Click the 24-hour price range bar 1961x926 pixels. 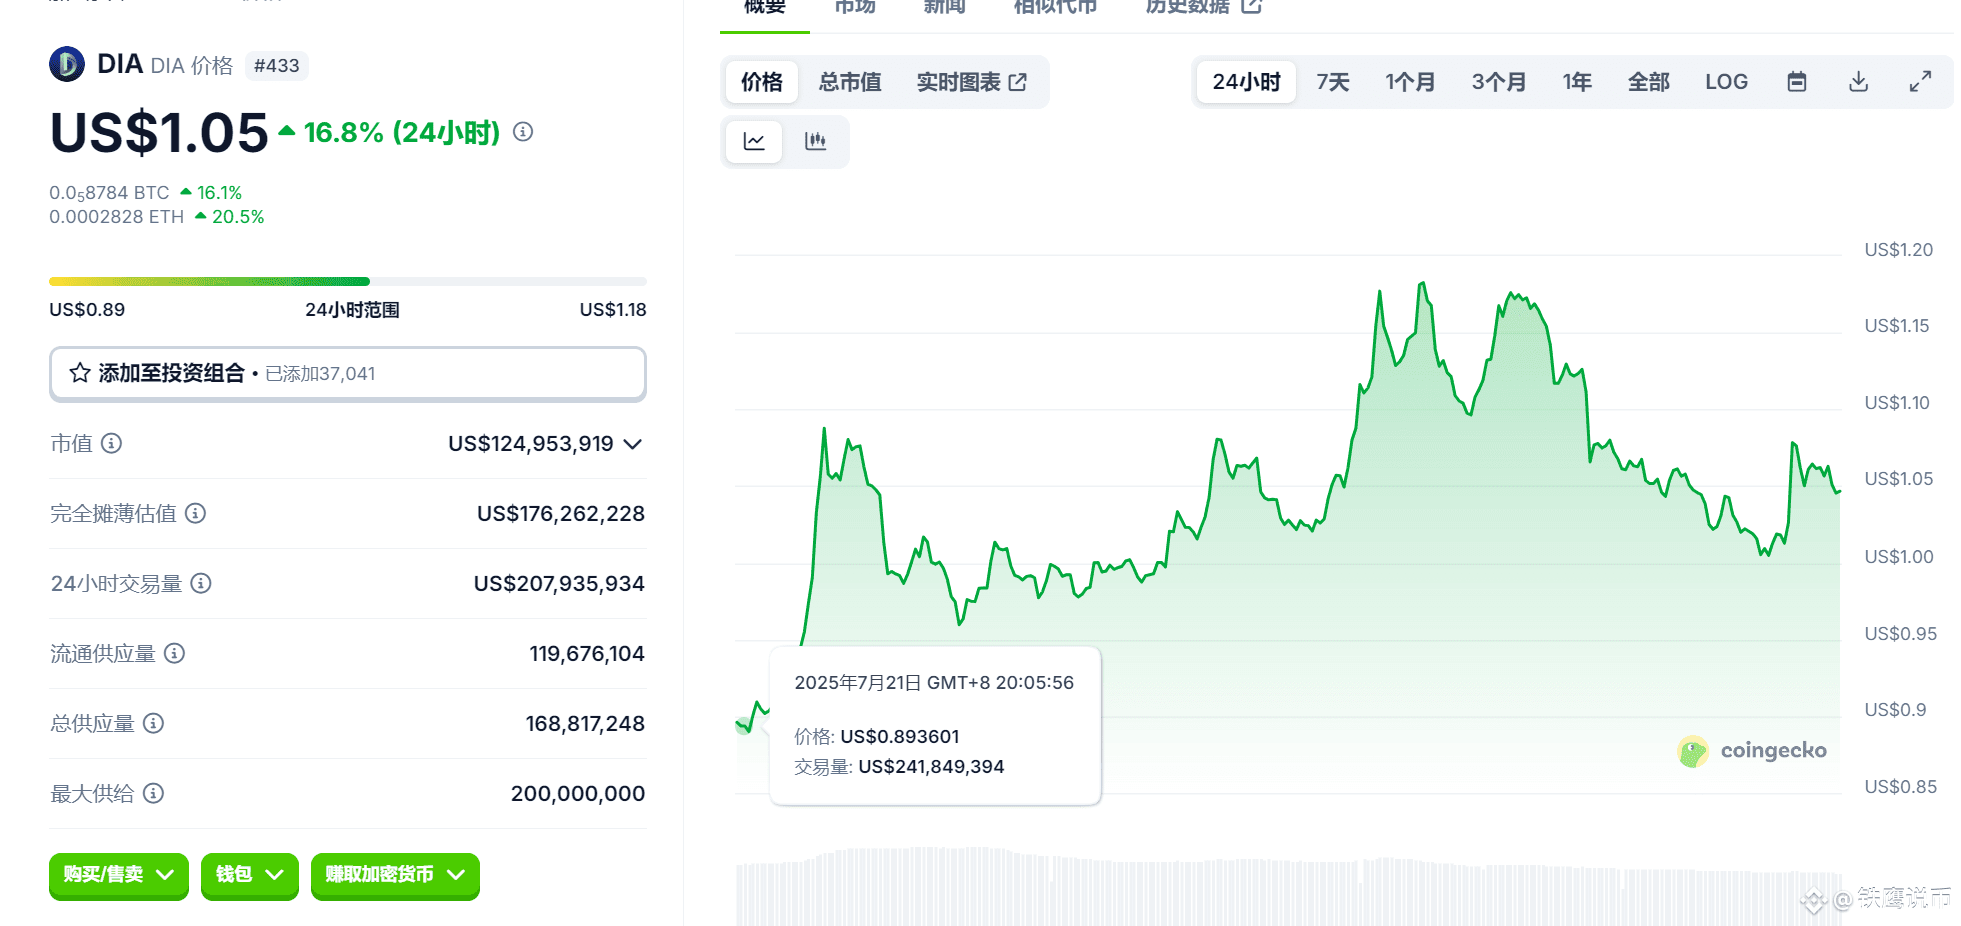pos(347,282)
